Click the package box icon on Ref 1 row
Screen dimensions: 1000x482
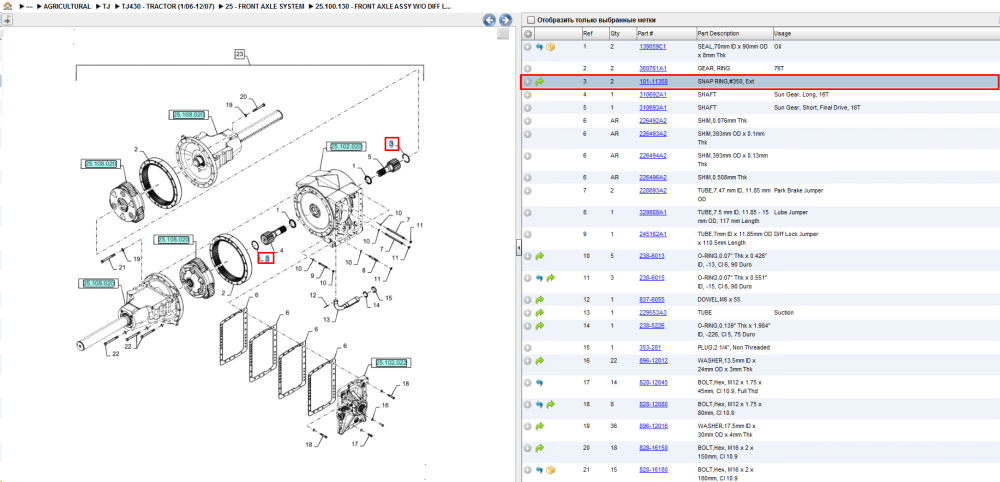pos(550,47)
